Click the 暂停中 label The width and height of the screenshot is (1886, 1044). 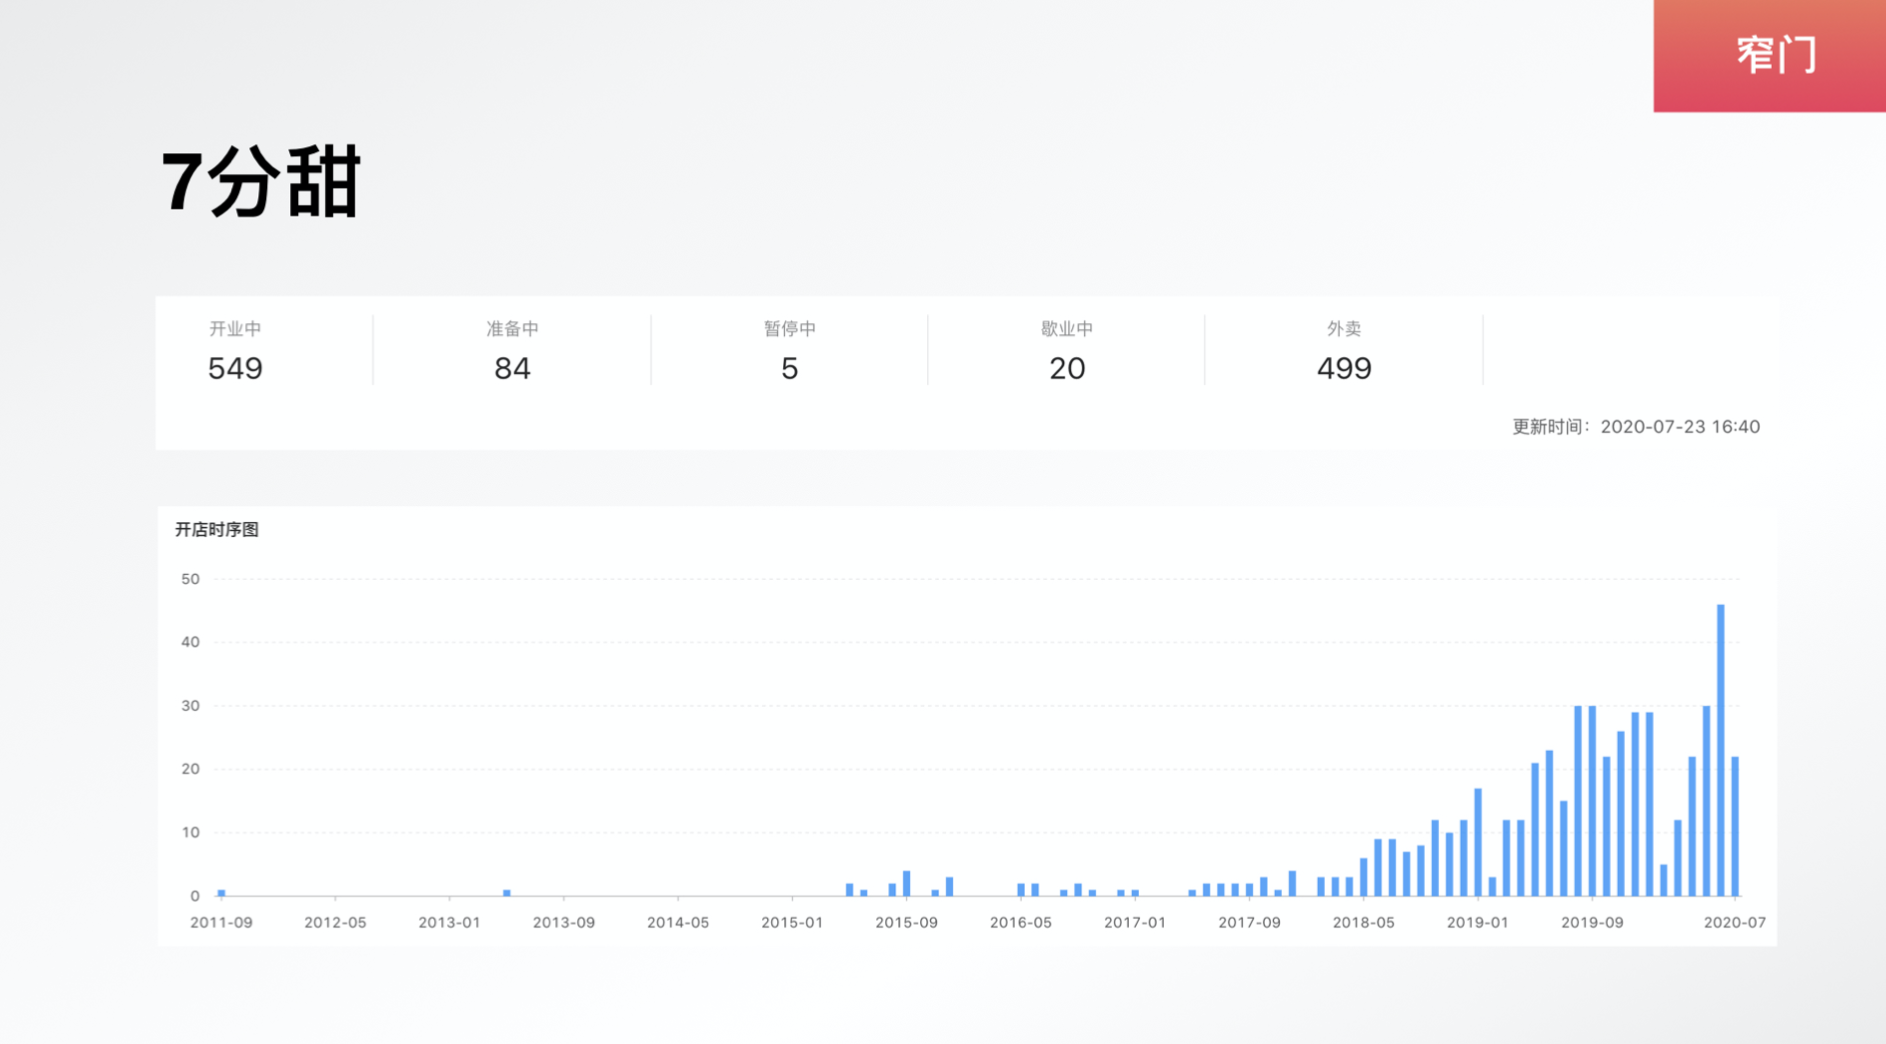point(790,329)
